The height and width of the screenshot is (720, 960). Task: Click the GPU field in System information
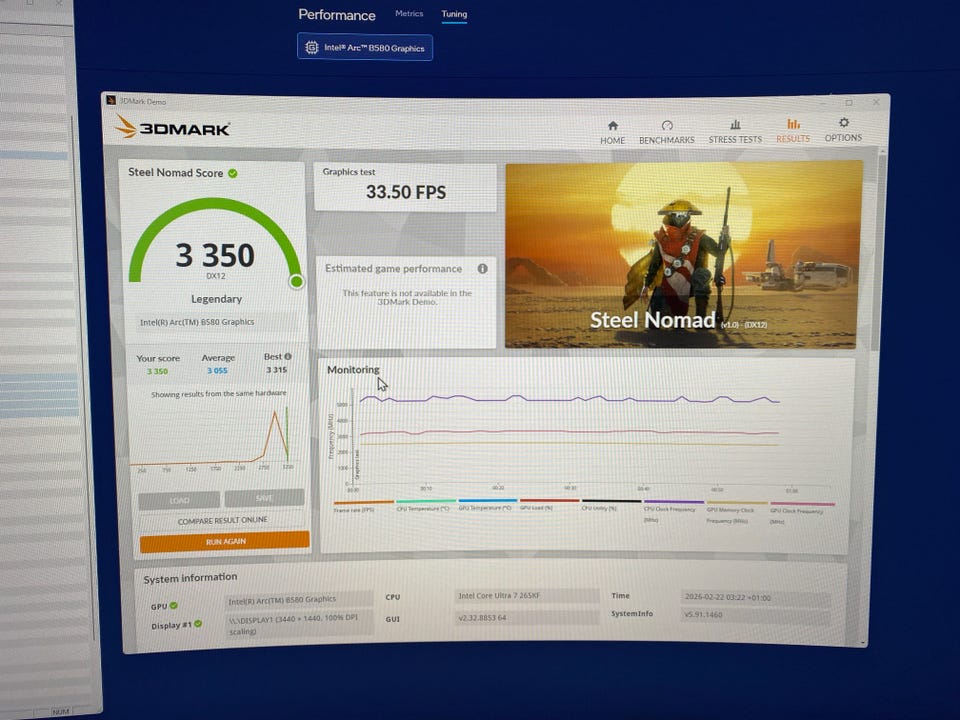pyautogui.click(x=299, y=599)
